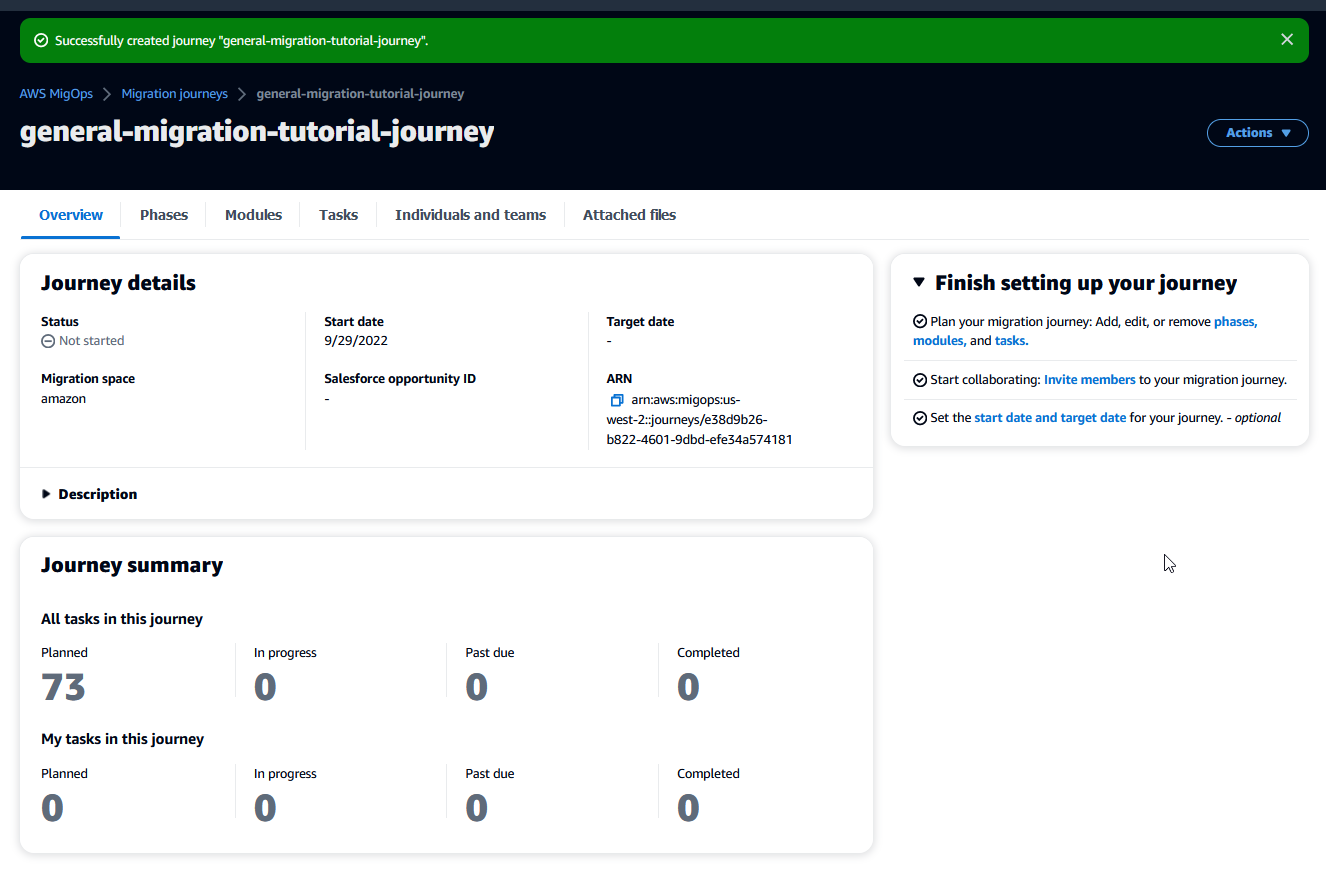
Task: Open the Actions dropdown menu
Action: (1258, 133)
